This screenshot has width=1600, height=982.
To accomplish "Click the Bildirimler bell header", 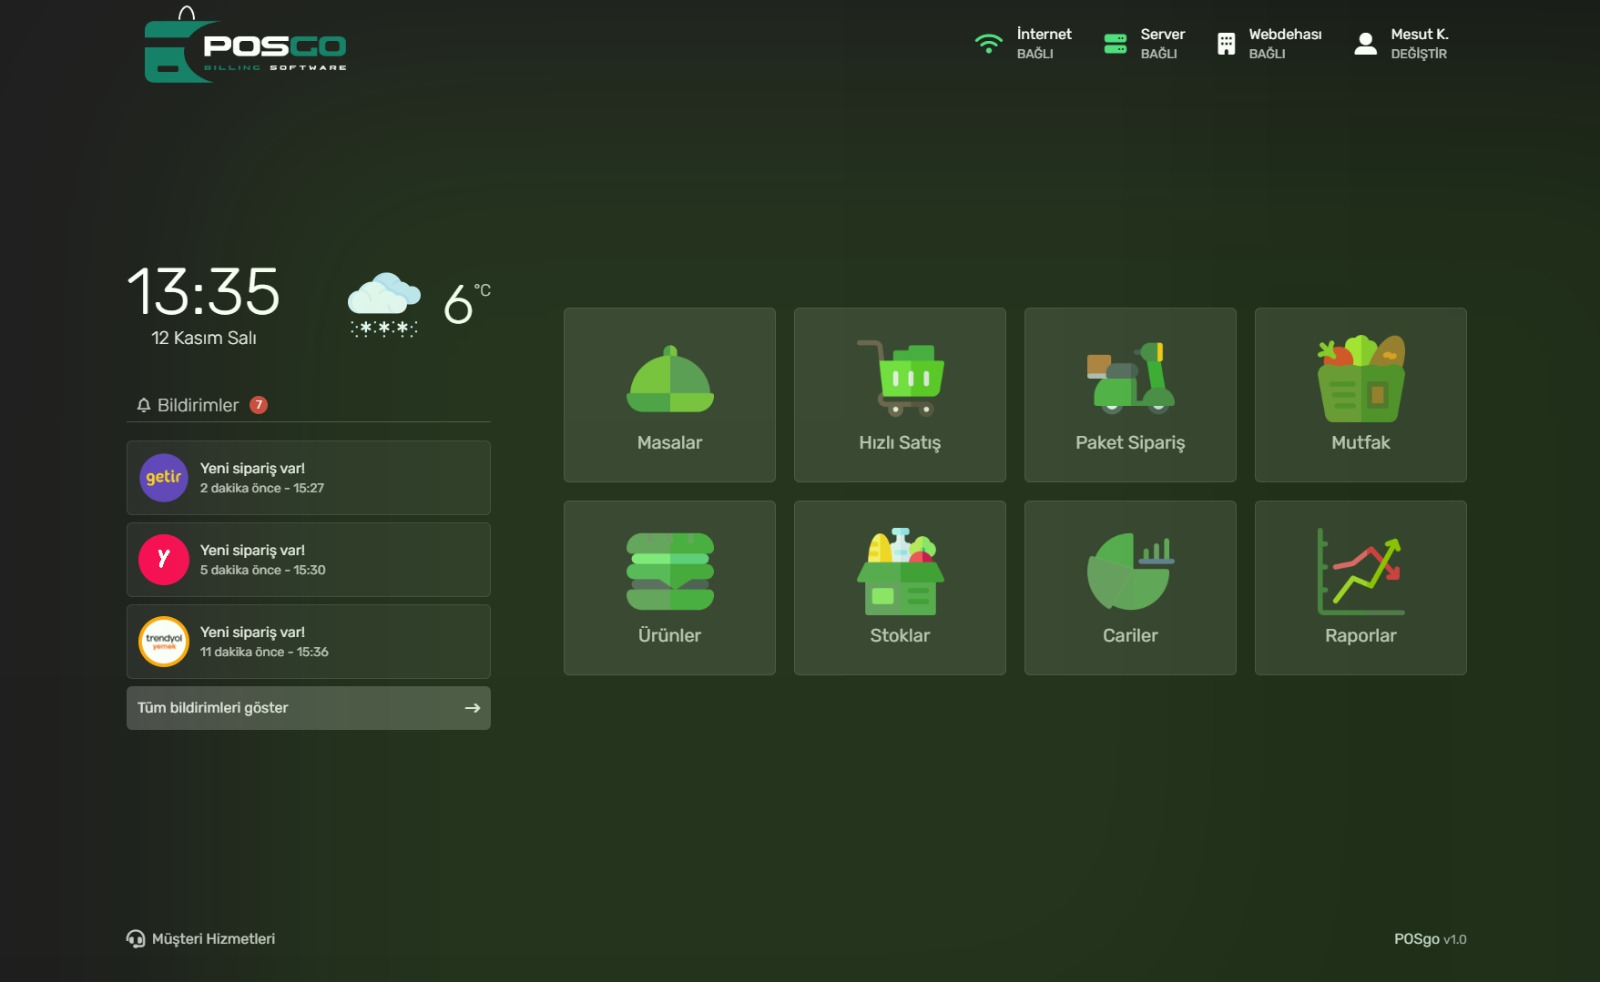I will (198, 405).
